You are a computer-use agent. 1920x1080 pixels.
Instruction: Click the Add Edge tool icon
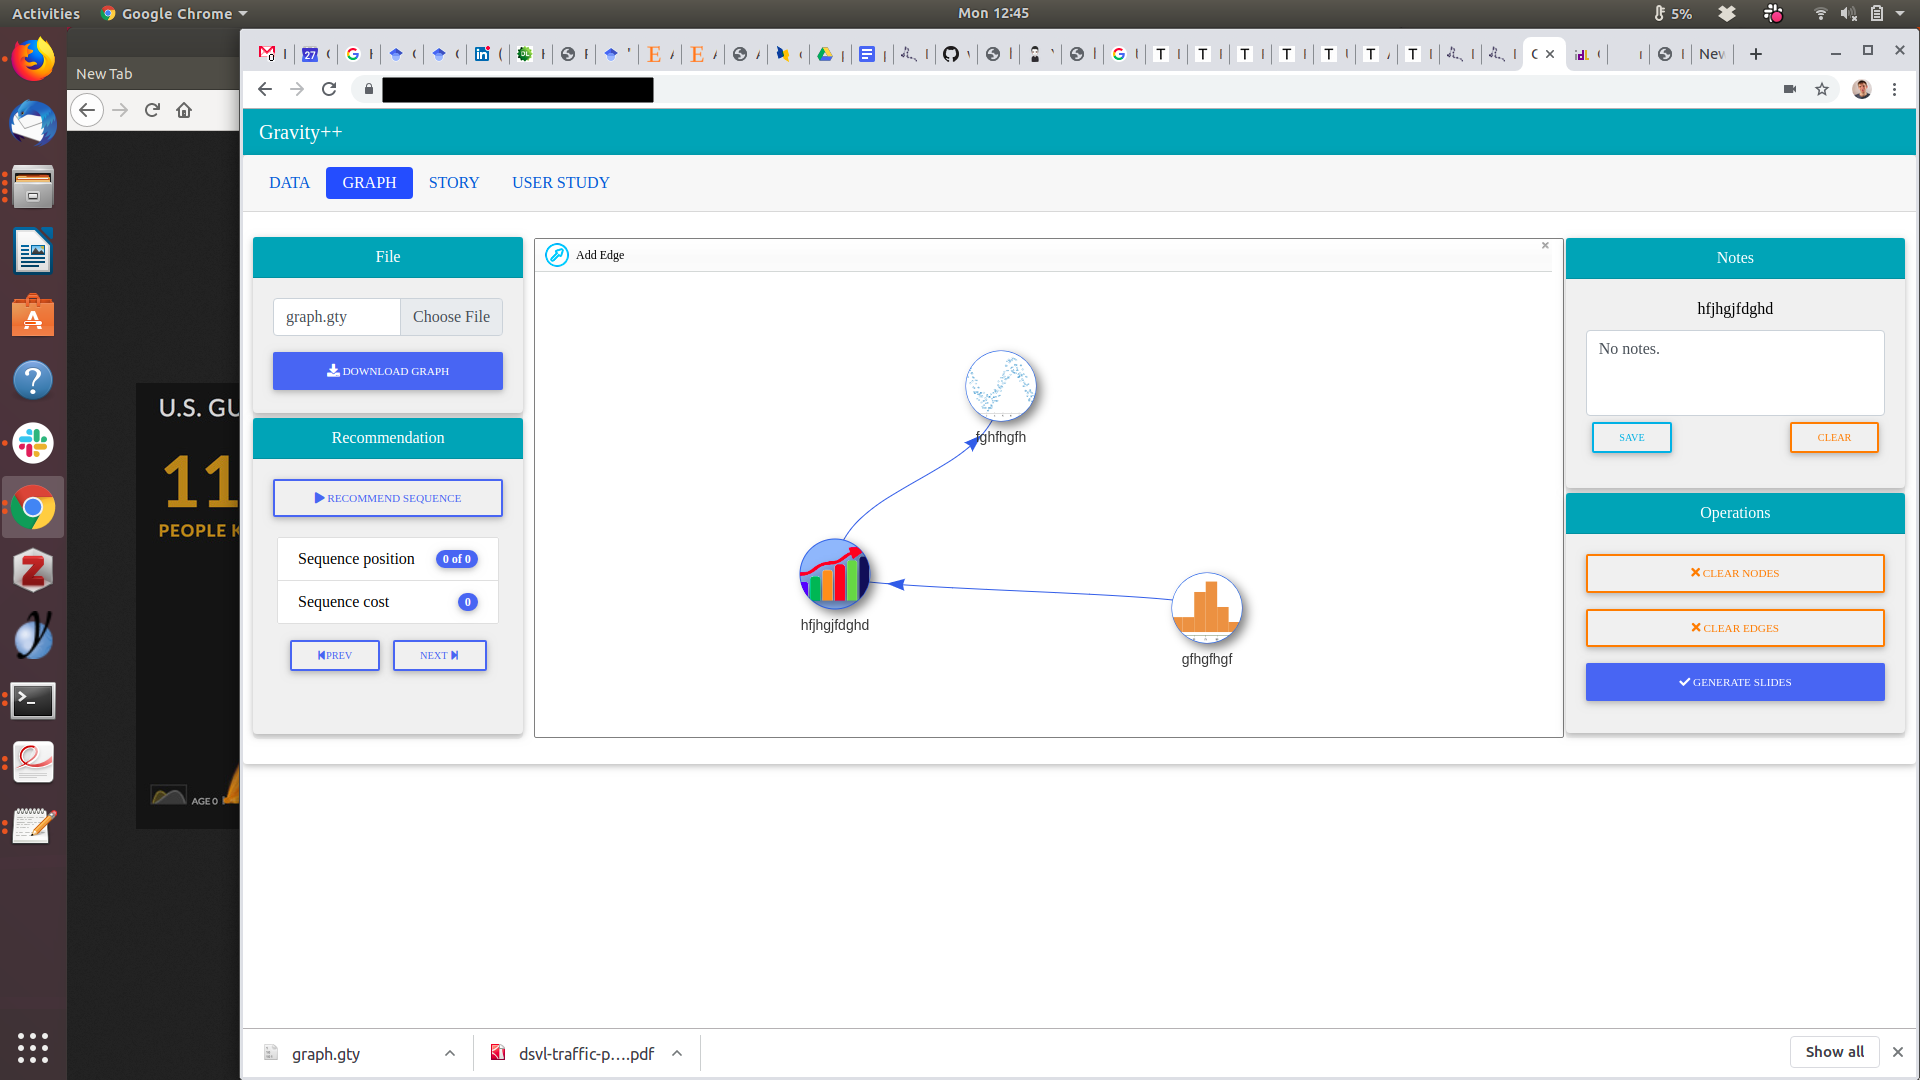[557, 255]
